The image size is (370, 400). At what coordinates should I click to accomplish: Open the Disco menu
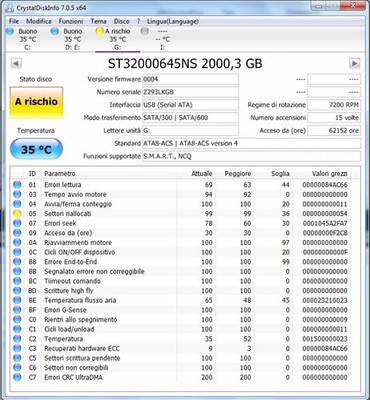coord(122,21)
